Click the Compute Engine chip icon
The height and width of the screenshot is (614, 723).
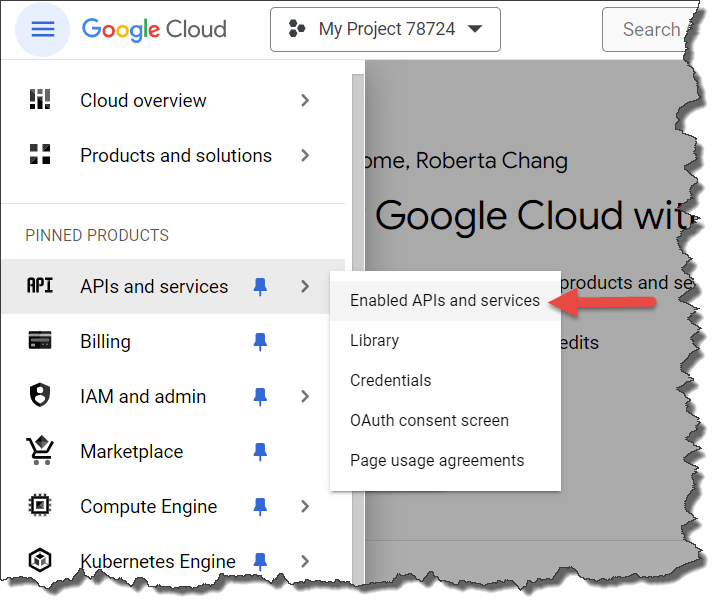click(40, 505)
